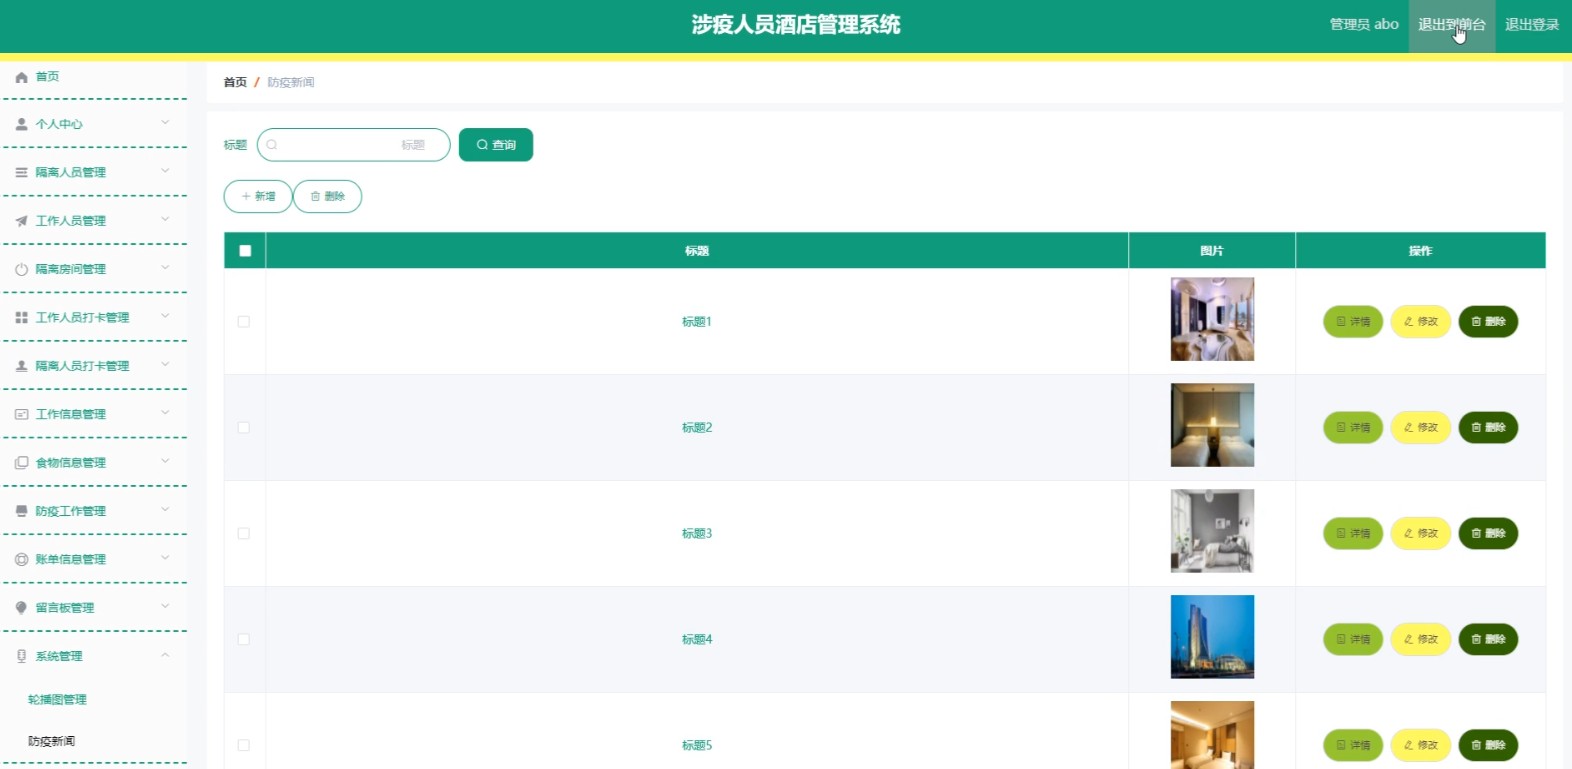Click the 退出登录 logout link
This screenshot has width=1572, height=769.
coord(1532,25)
